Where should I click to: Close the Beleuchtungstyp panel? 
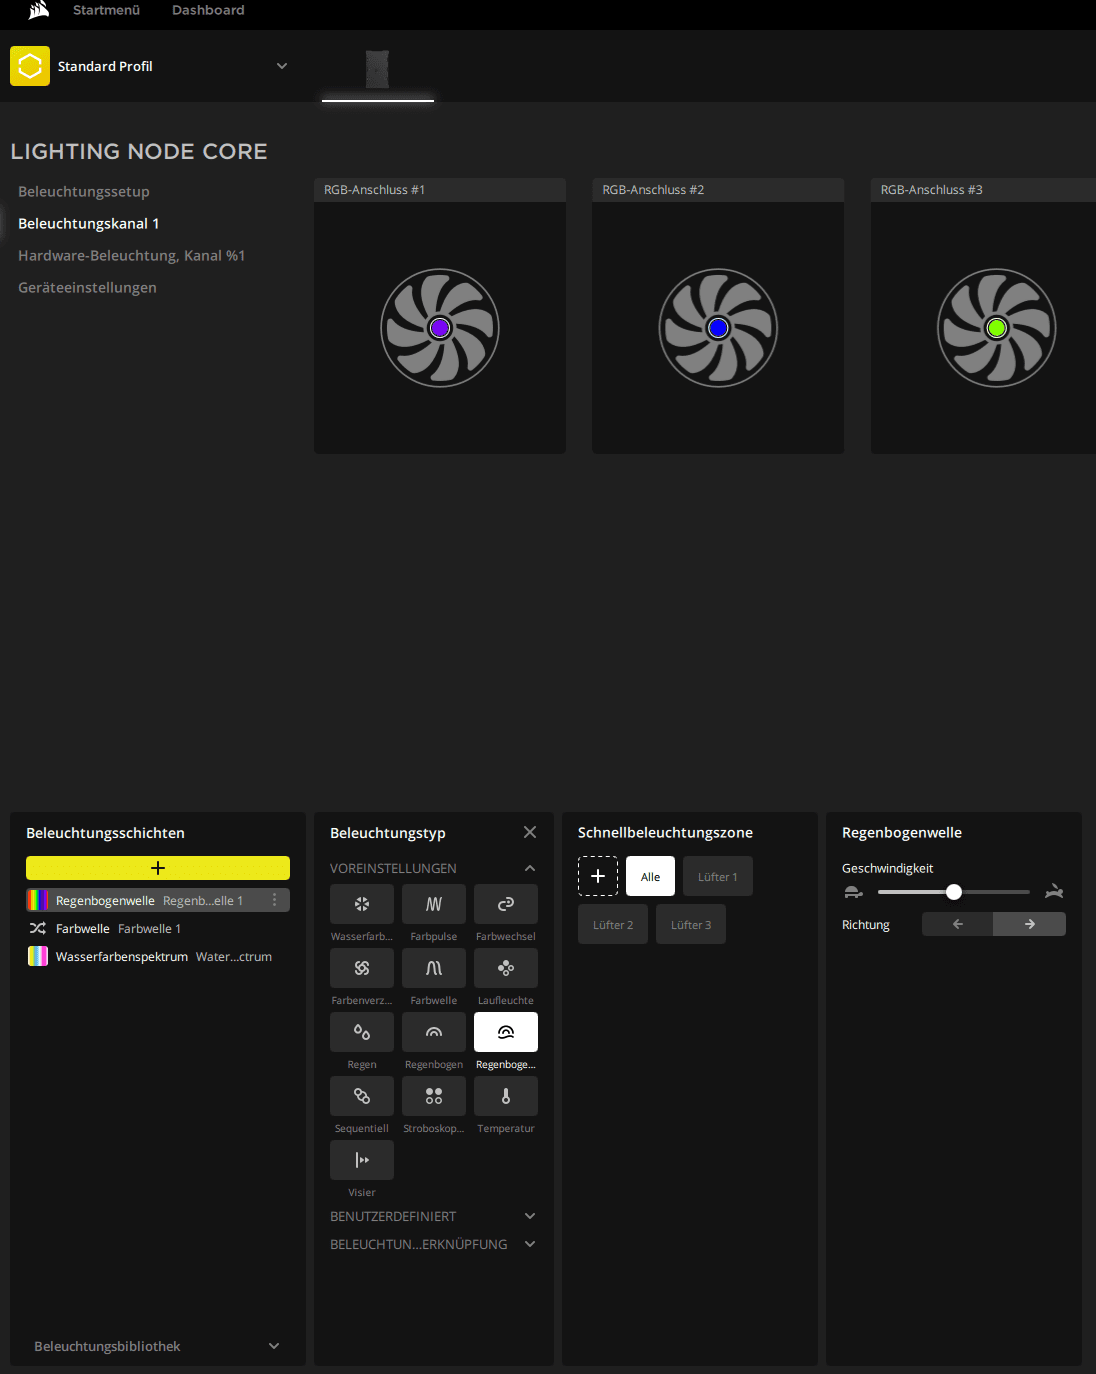(530, 832)
